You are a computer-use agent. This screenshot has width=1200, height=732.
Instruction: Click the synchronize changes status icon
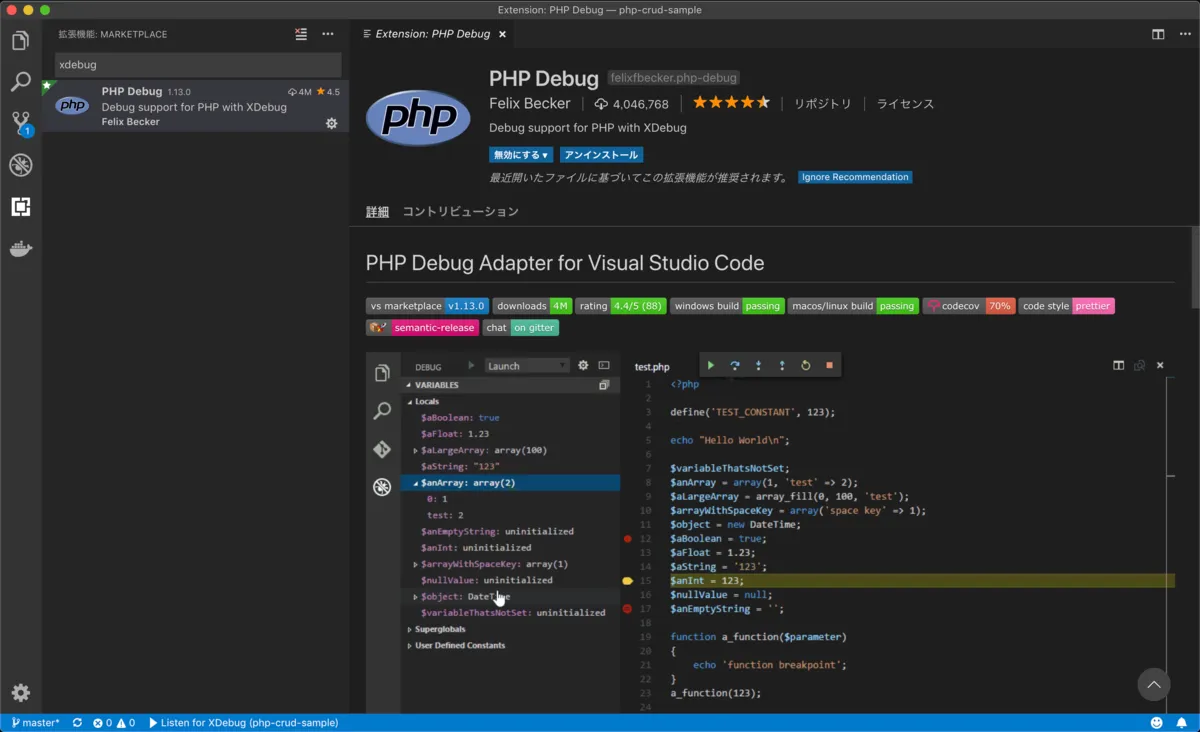(77, 722)
